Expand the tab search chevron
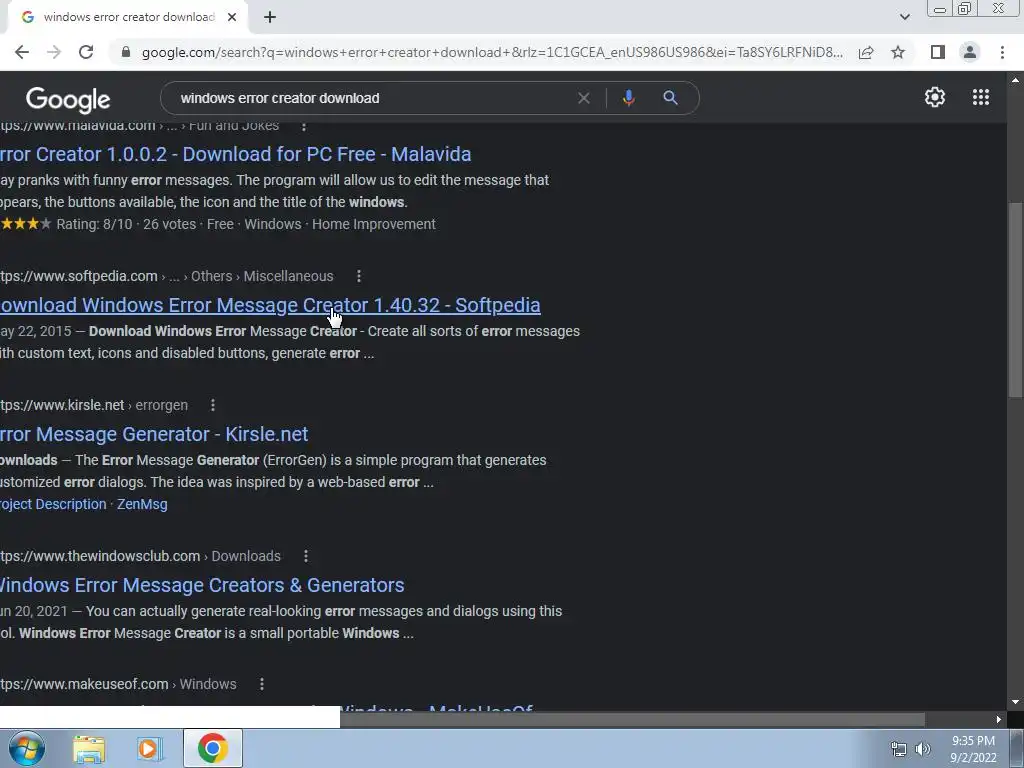This screenshot has height=768, width=1024. (904, 17)
